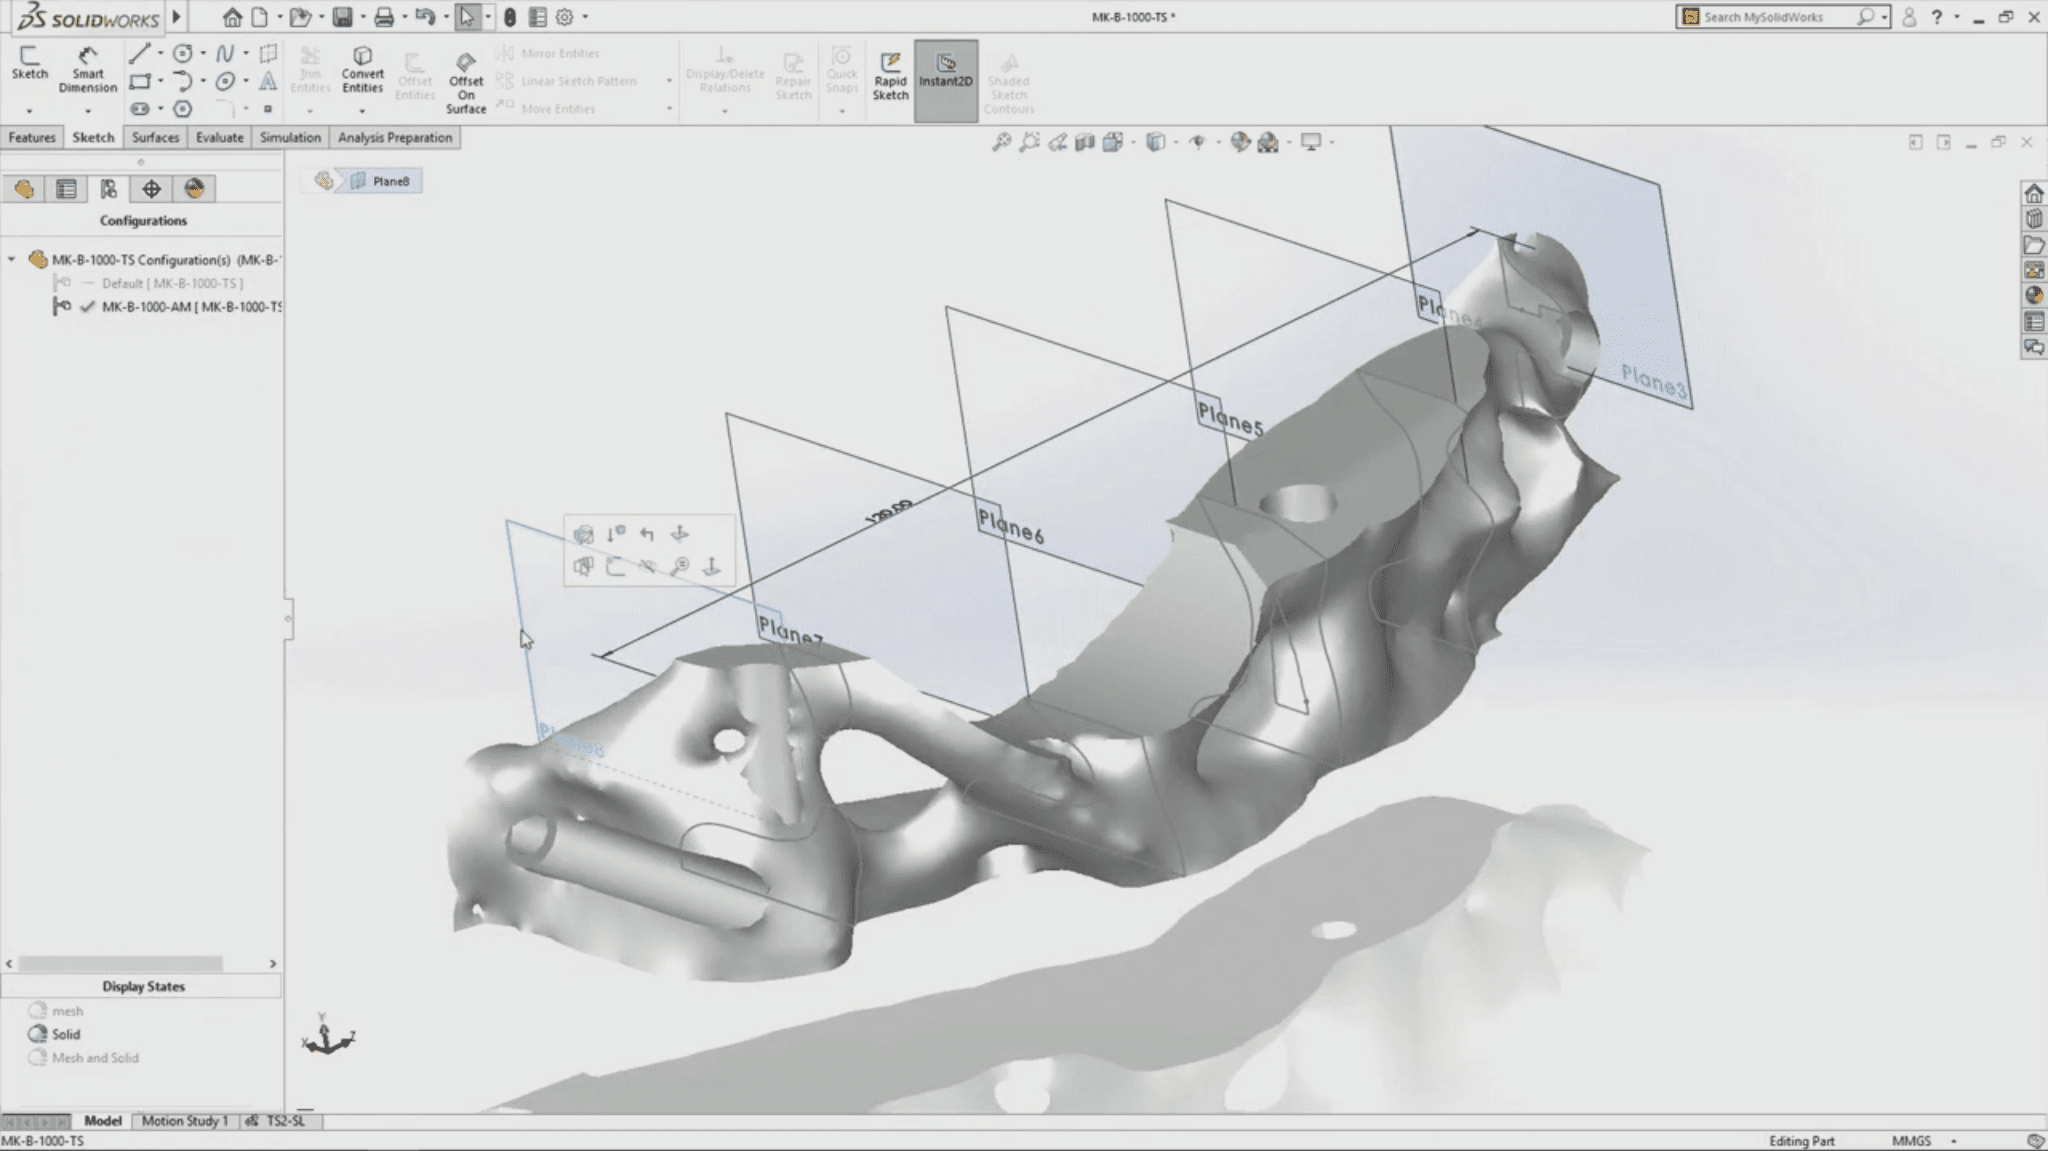Open the Sketch button dropdown arrow

click(29, 110)
